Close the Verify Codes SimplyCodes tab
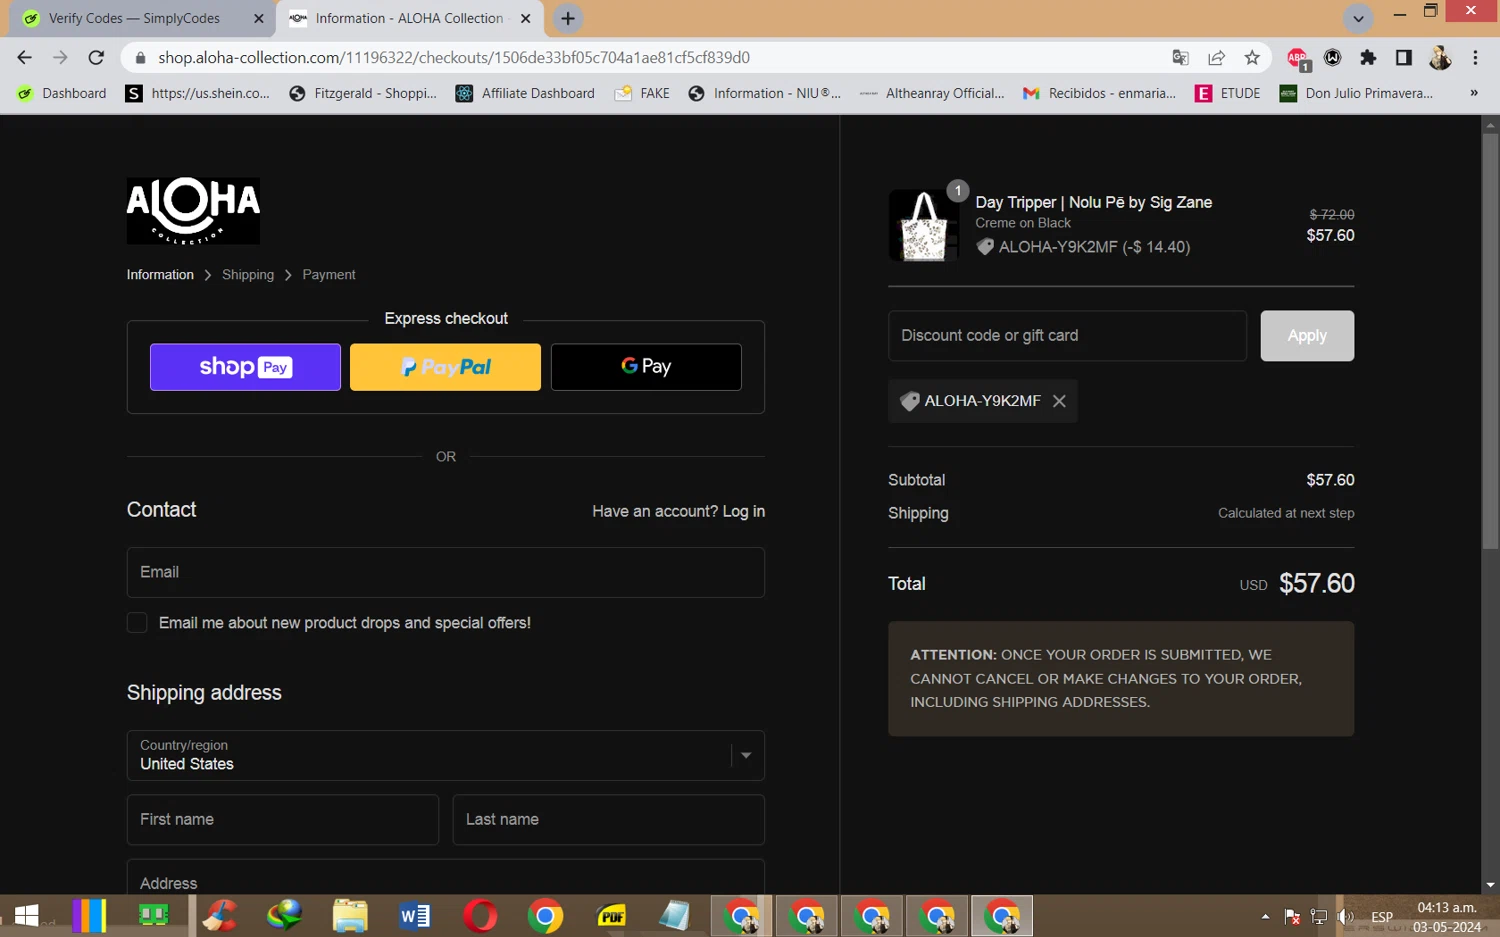The height and width of the screenshot is (937, 1500). pos(259,18)
